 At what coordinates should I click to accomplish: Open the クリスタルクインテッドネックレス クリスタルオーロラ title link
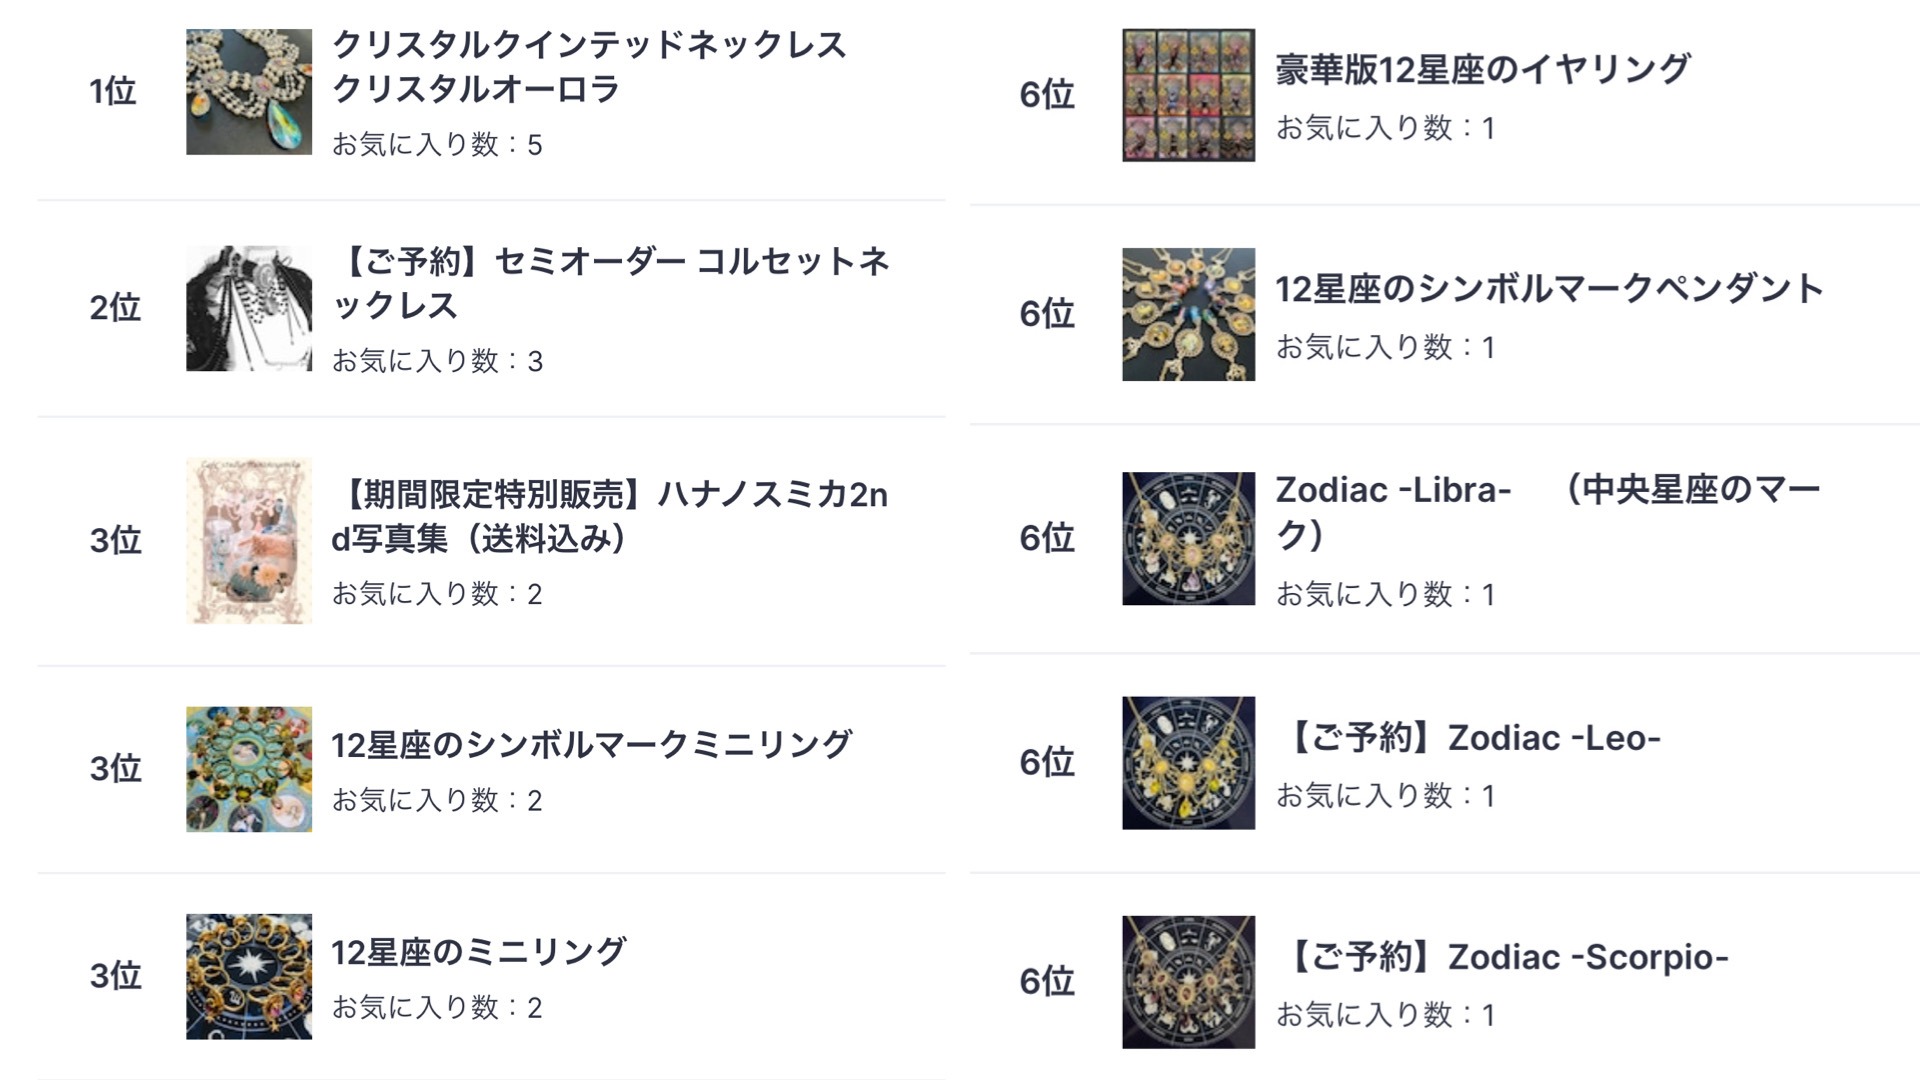(588, 67)
